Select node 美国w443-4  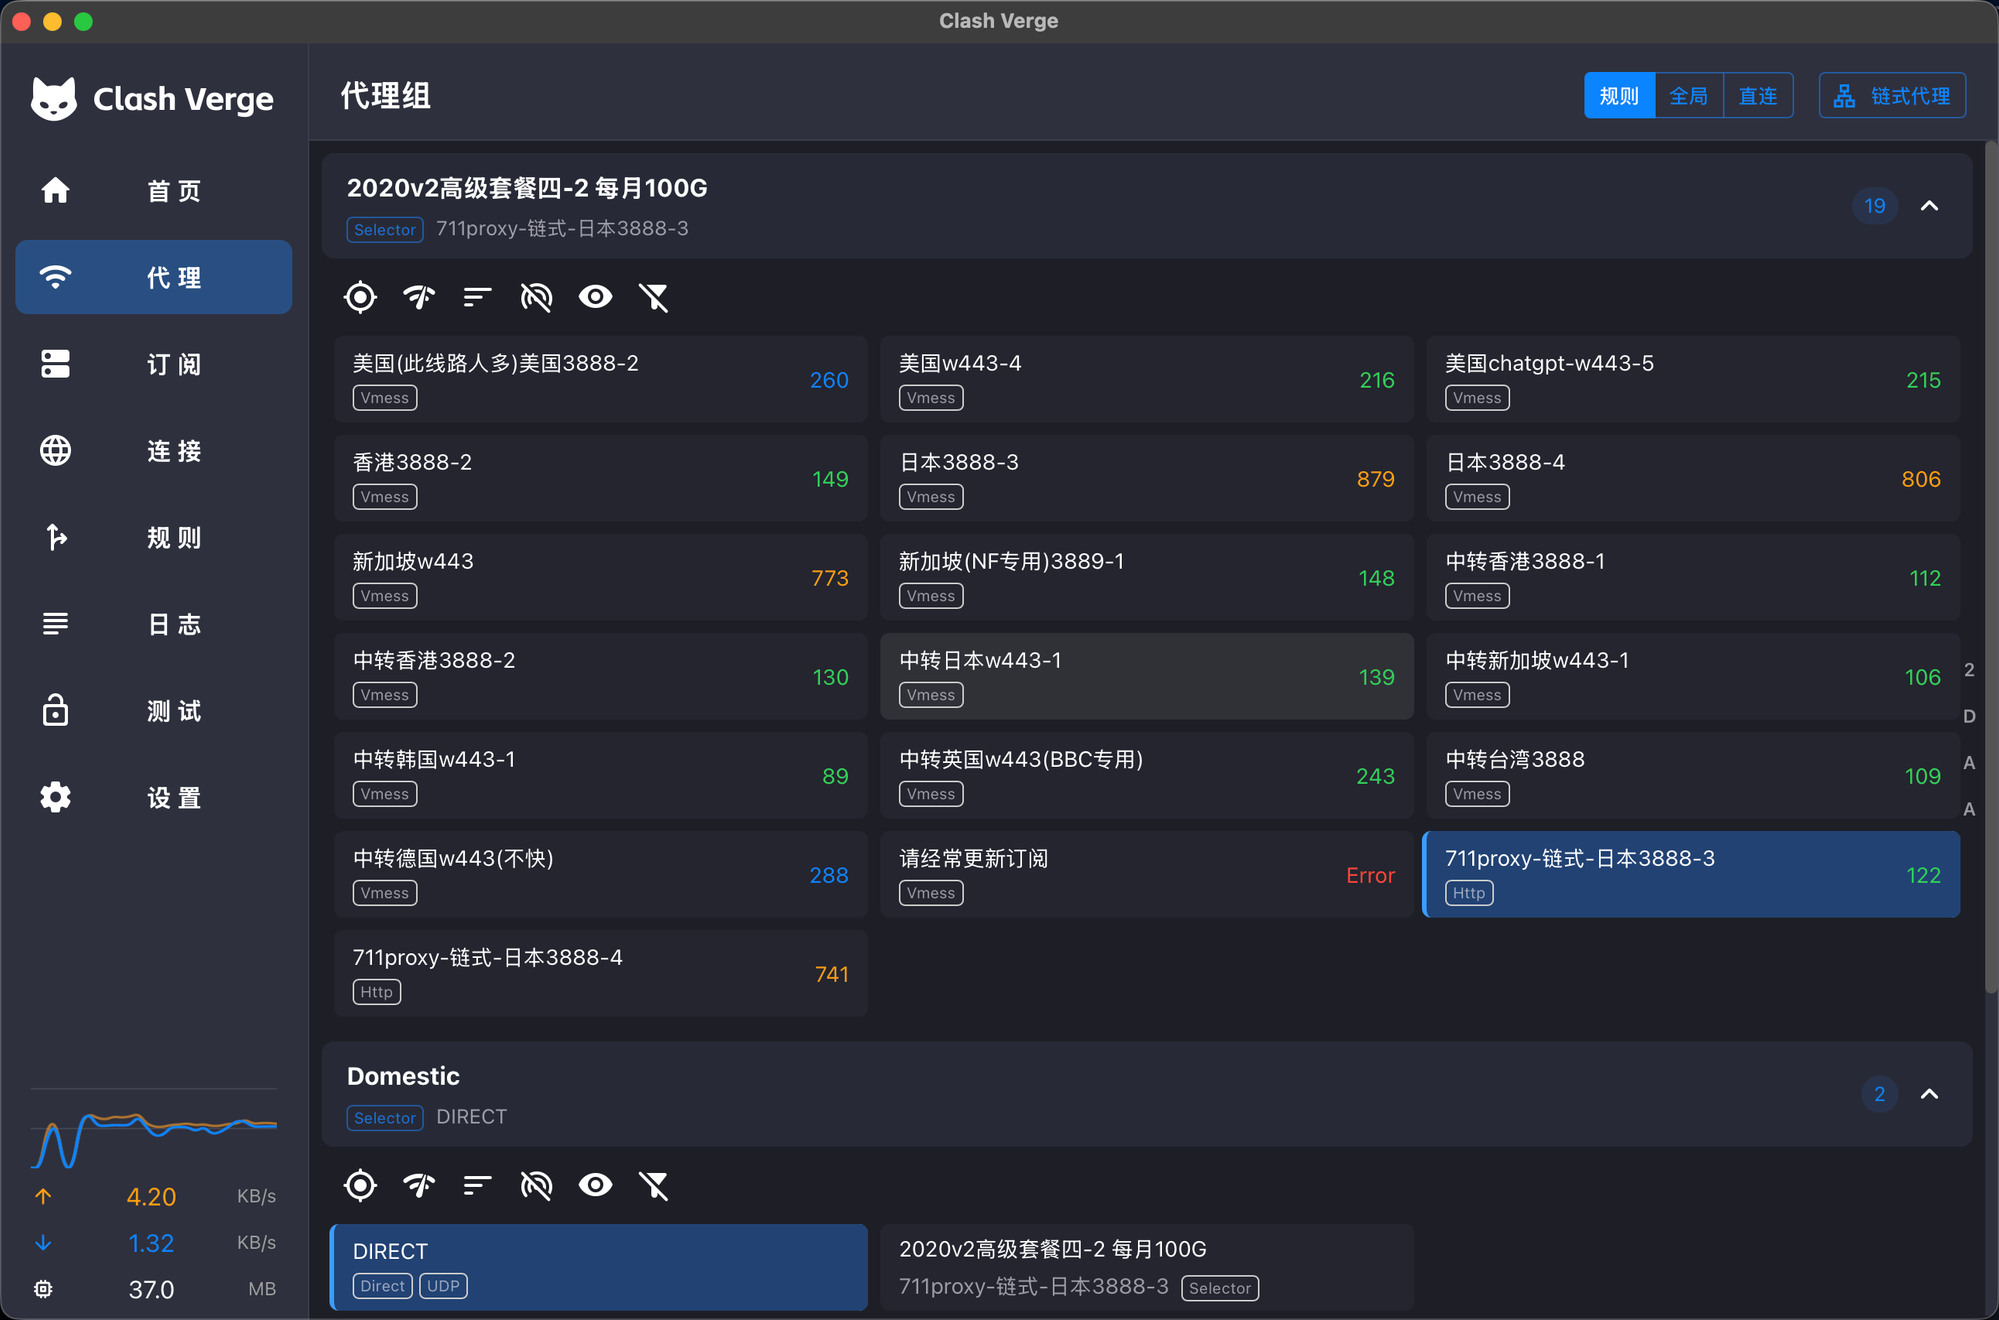1147,379
